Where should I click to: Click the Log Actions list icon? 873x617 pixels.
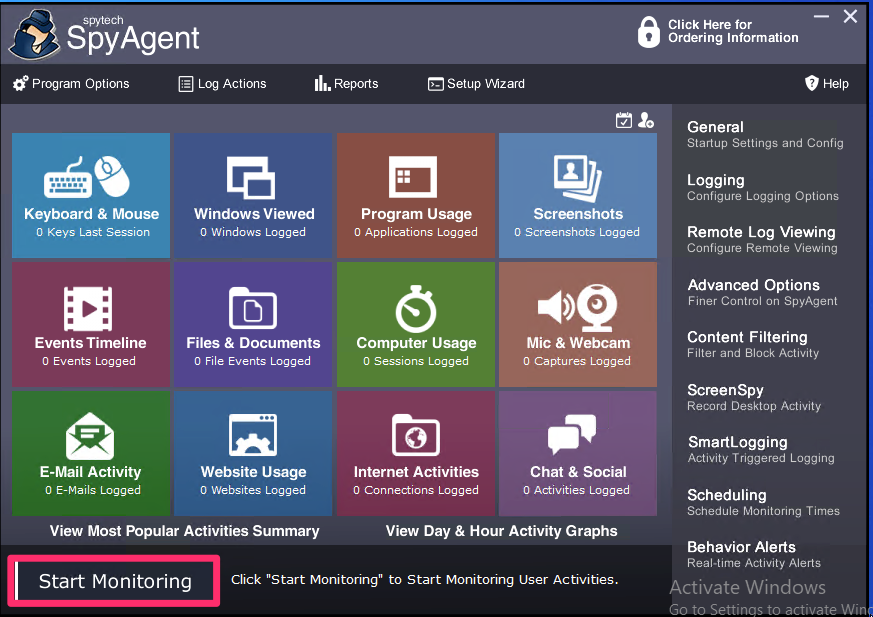[185, 84]
